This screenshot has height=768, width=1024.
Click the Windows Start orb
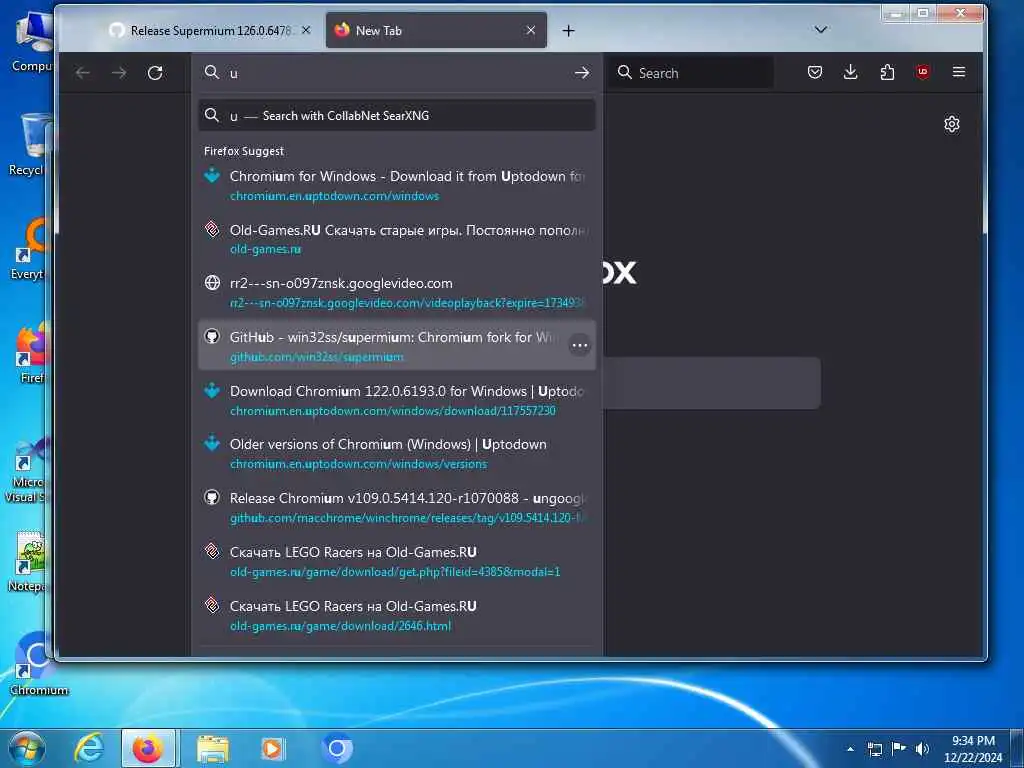[26, 748]
